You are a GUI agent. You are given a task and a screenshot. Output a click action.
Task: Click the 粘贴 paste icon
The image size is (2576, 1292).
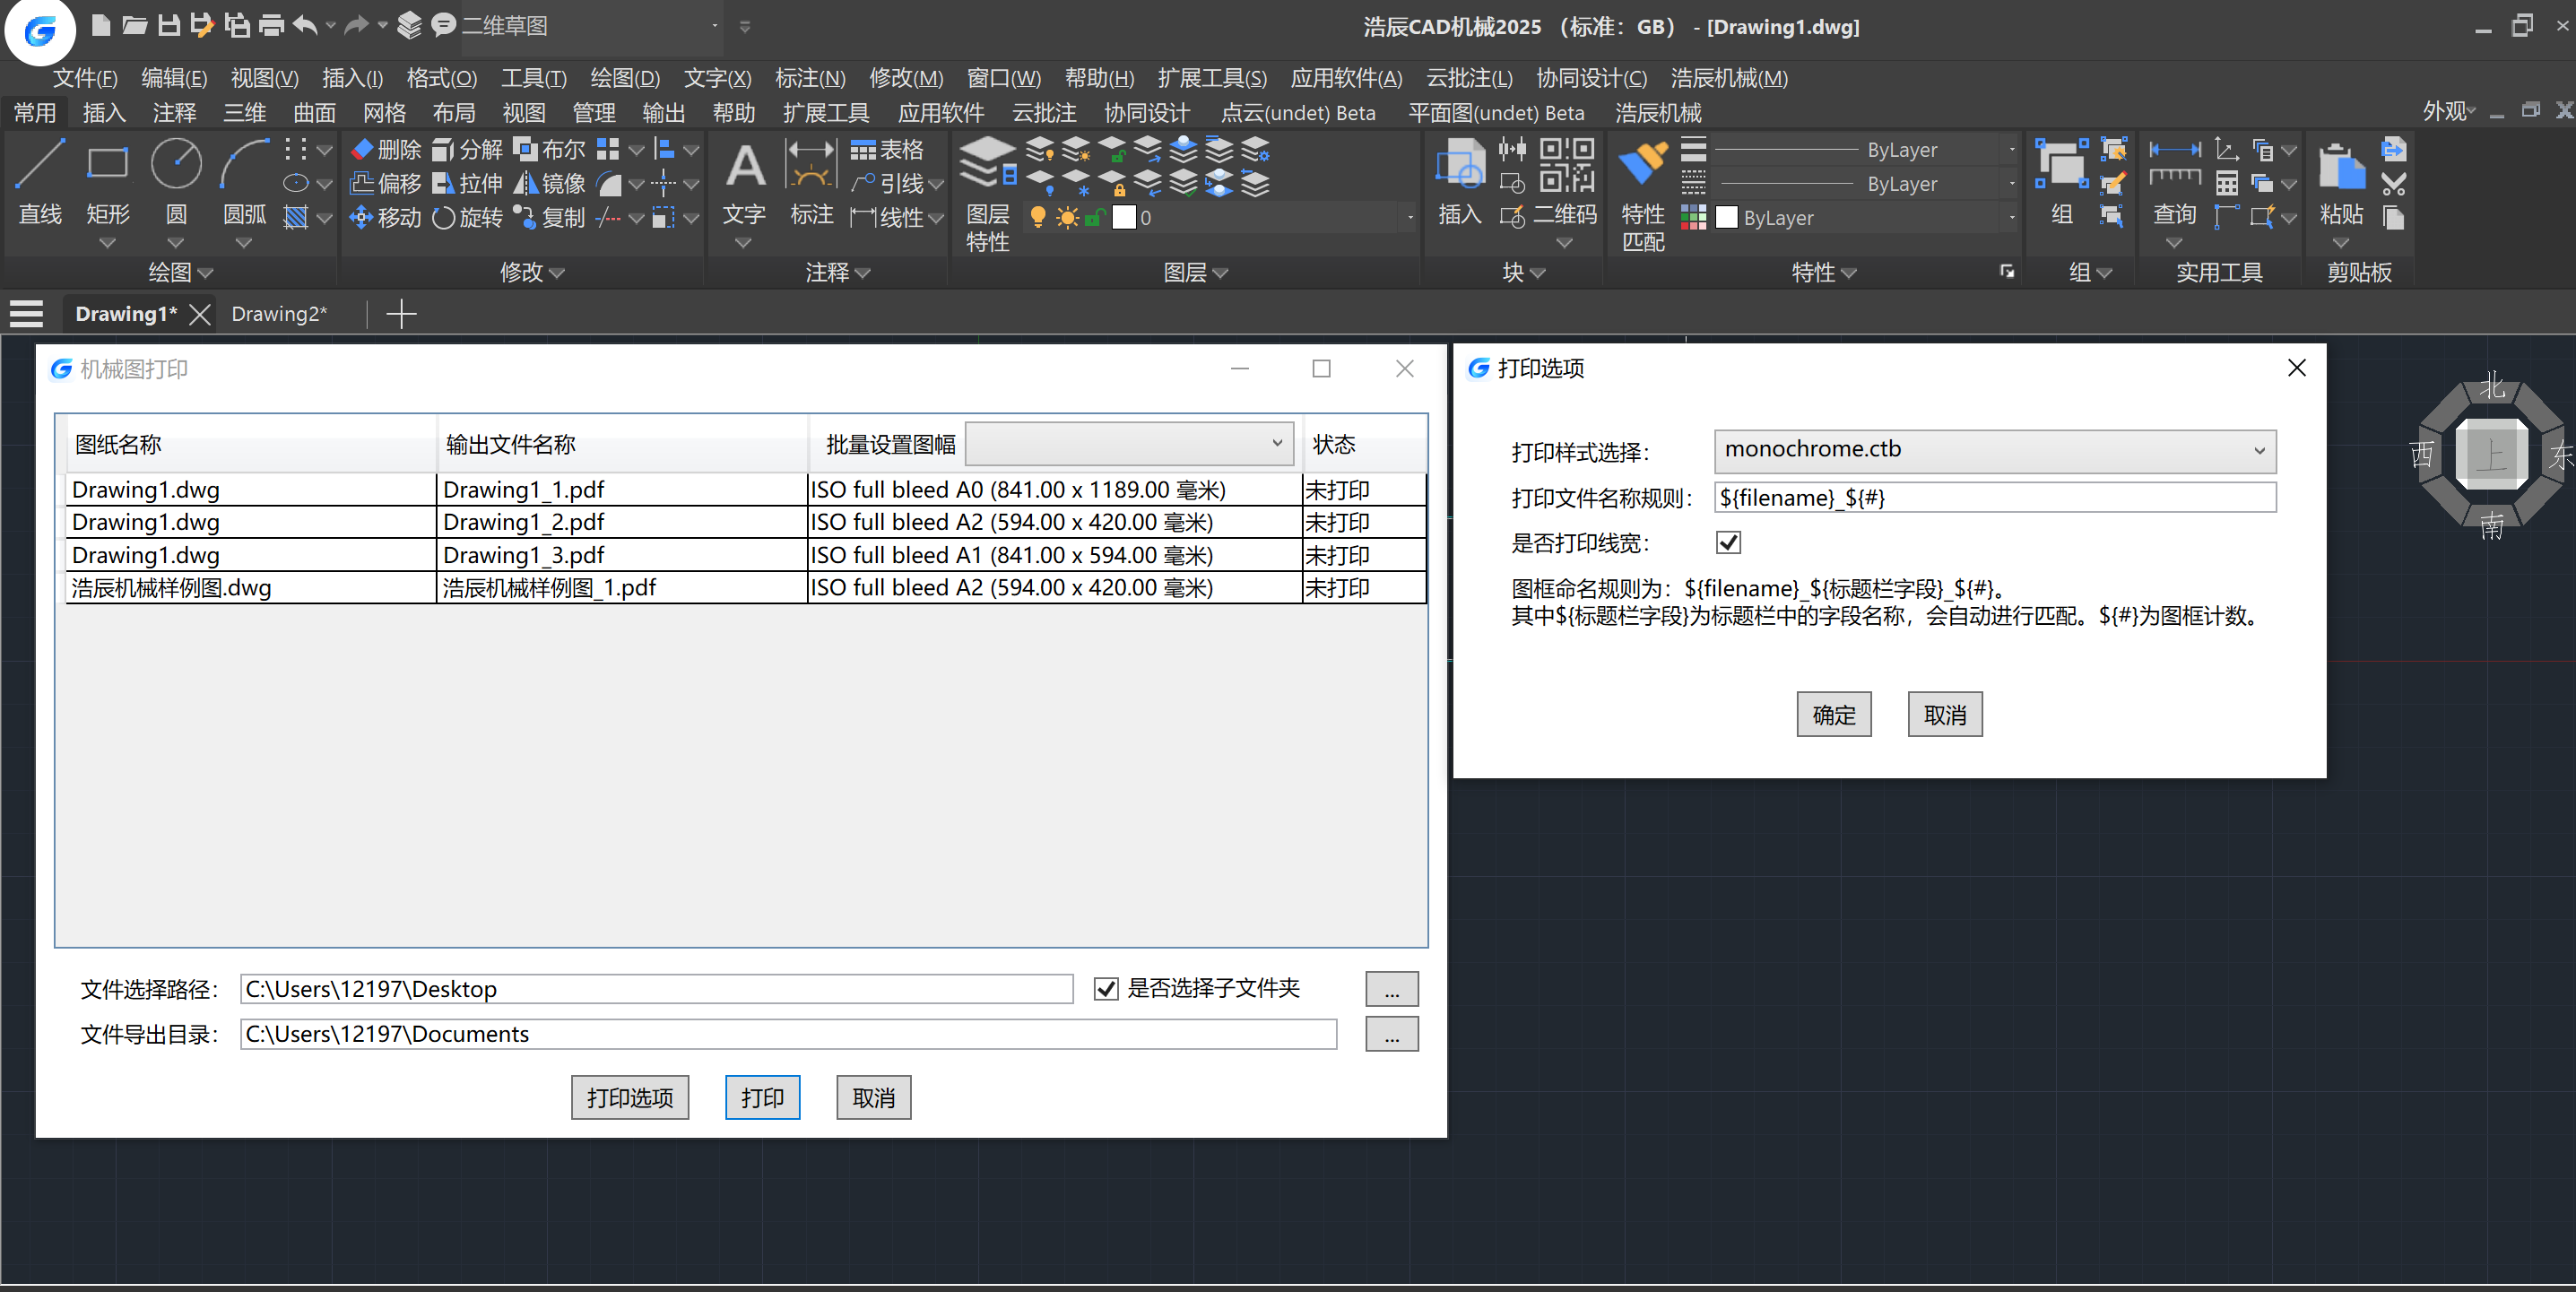pyautogui.click(x=2340, y=168)
